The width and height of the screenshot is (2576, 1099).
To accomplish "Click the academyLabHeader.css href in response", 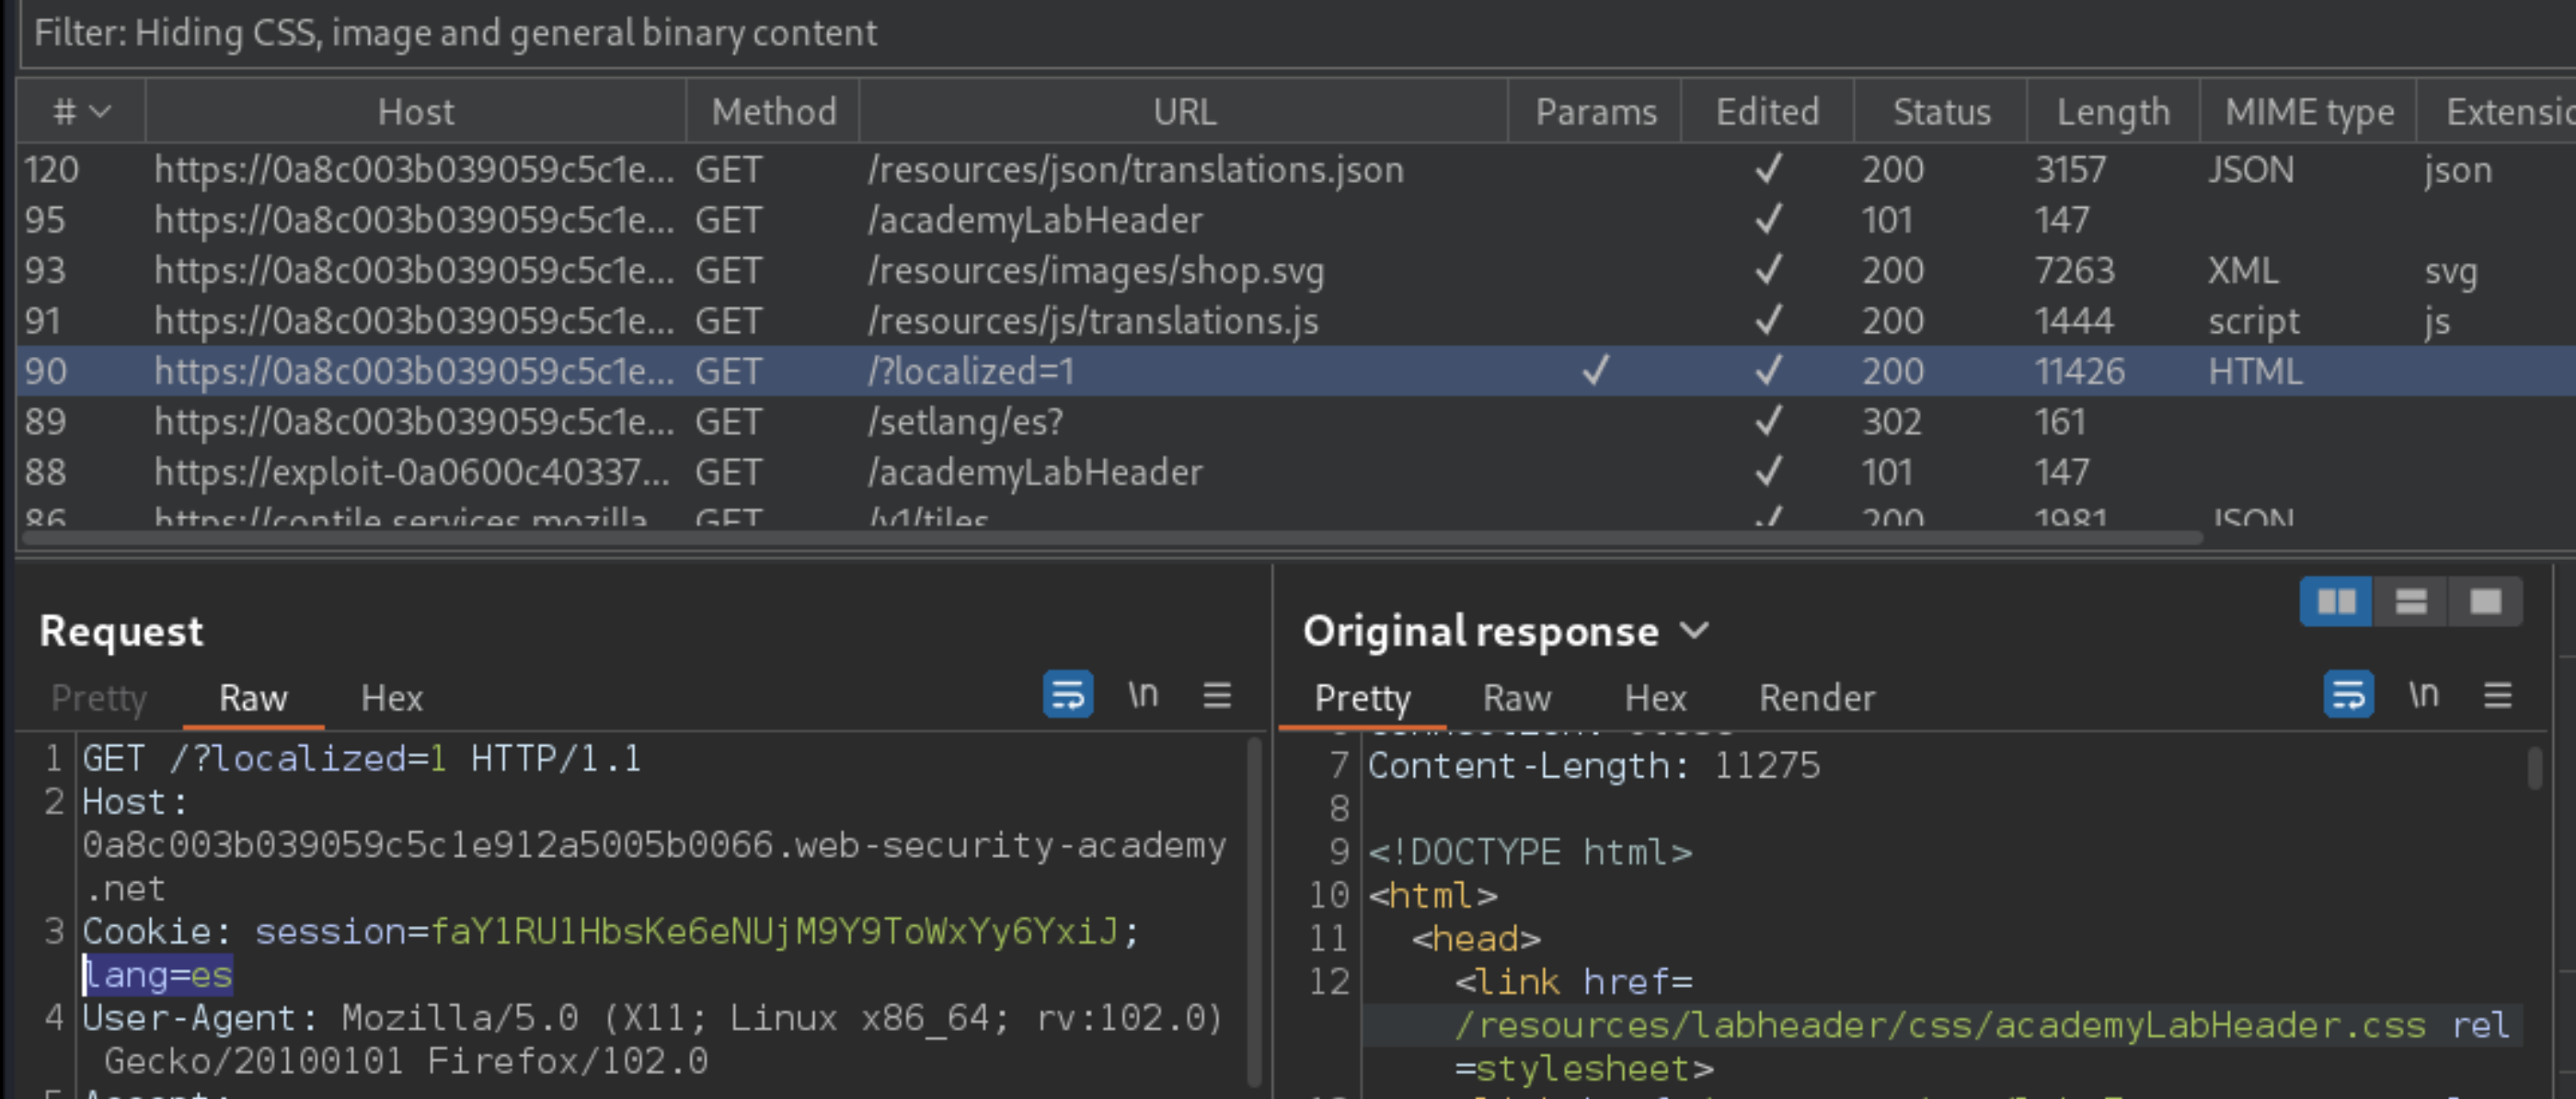I will coord(1940,1025).
